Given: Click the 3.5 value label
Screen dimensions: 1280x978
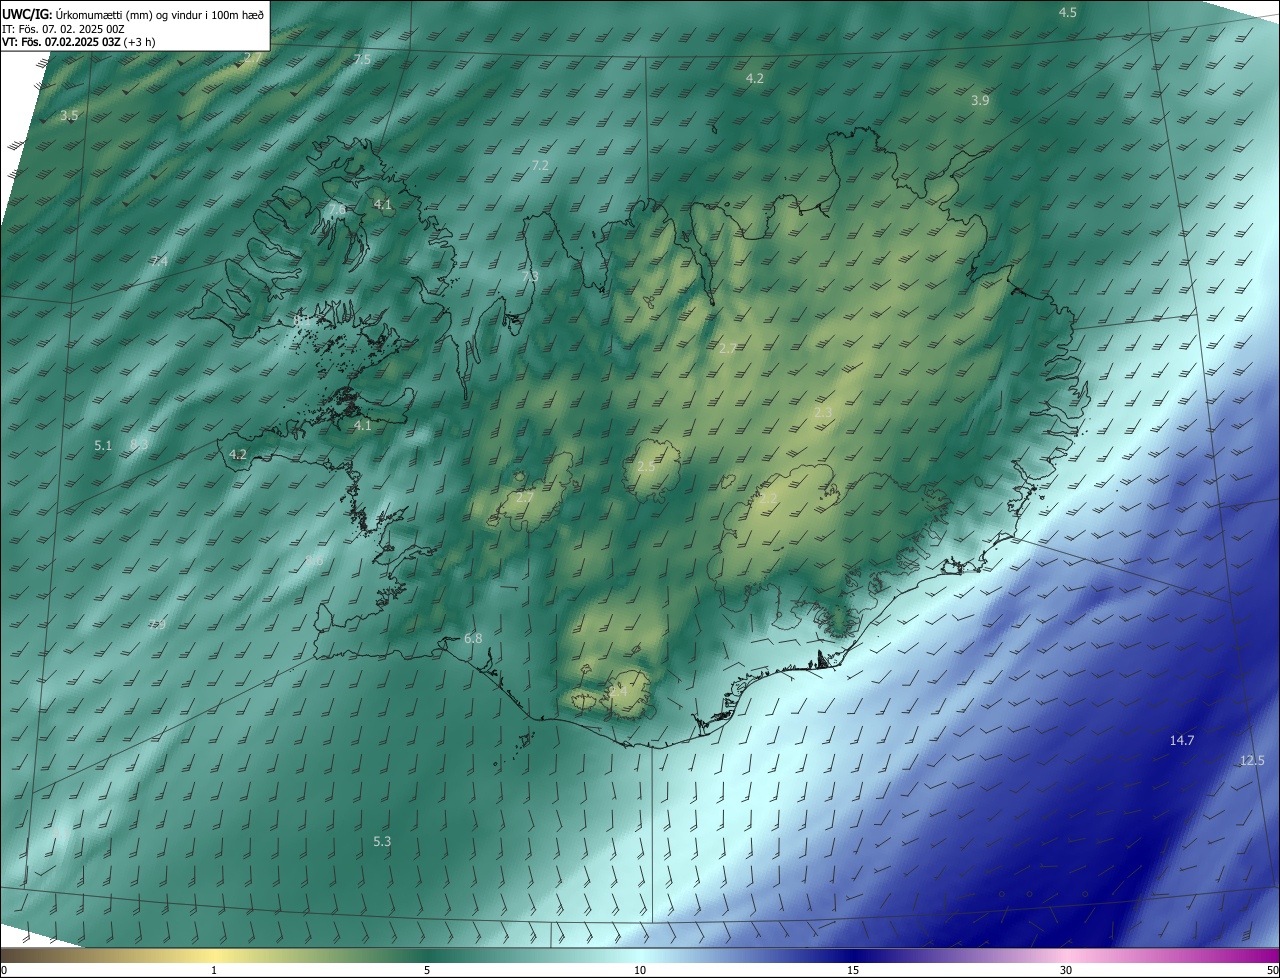Looking at the screenshot, I should tap(69, 116).
